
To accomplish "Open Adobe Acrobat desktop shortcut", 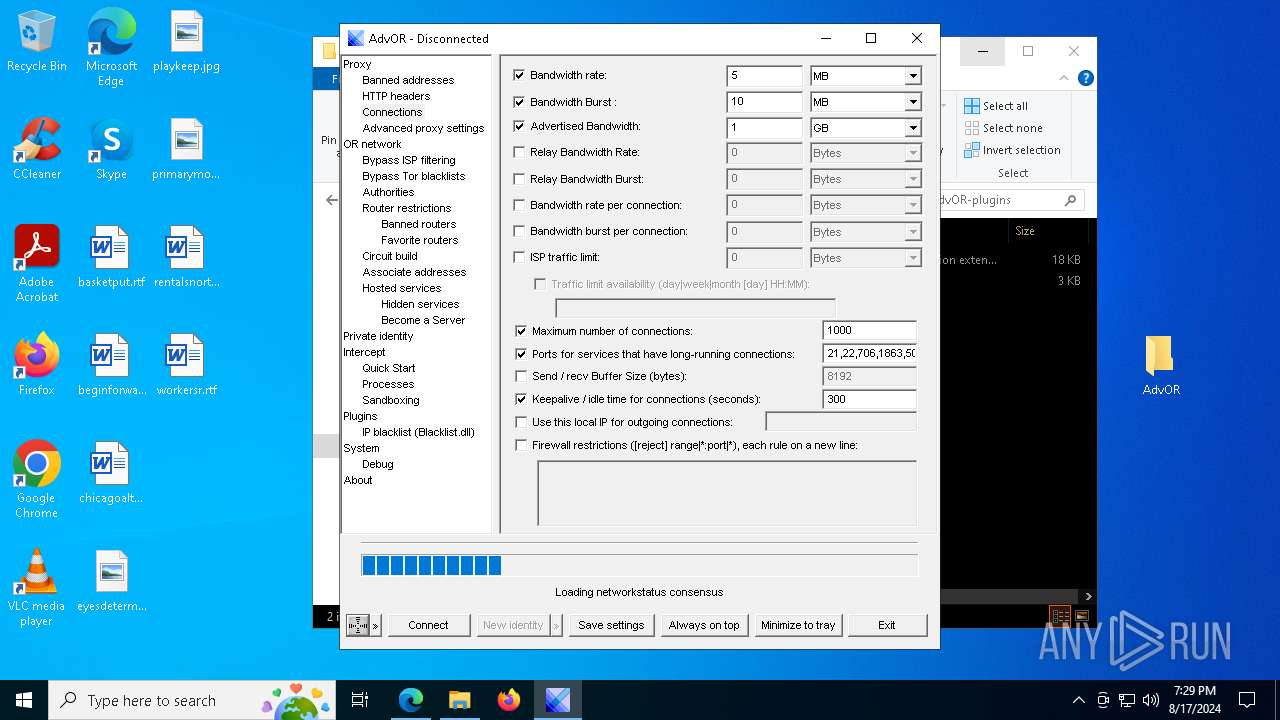I will (37, 264).
